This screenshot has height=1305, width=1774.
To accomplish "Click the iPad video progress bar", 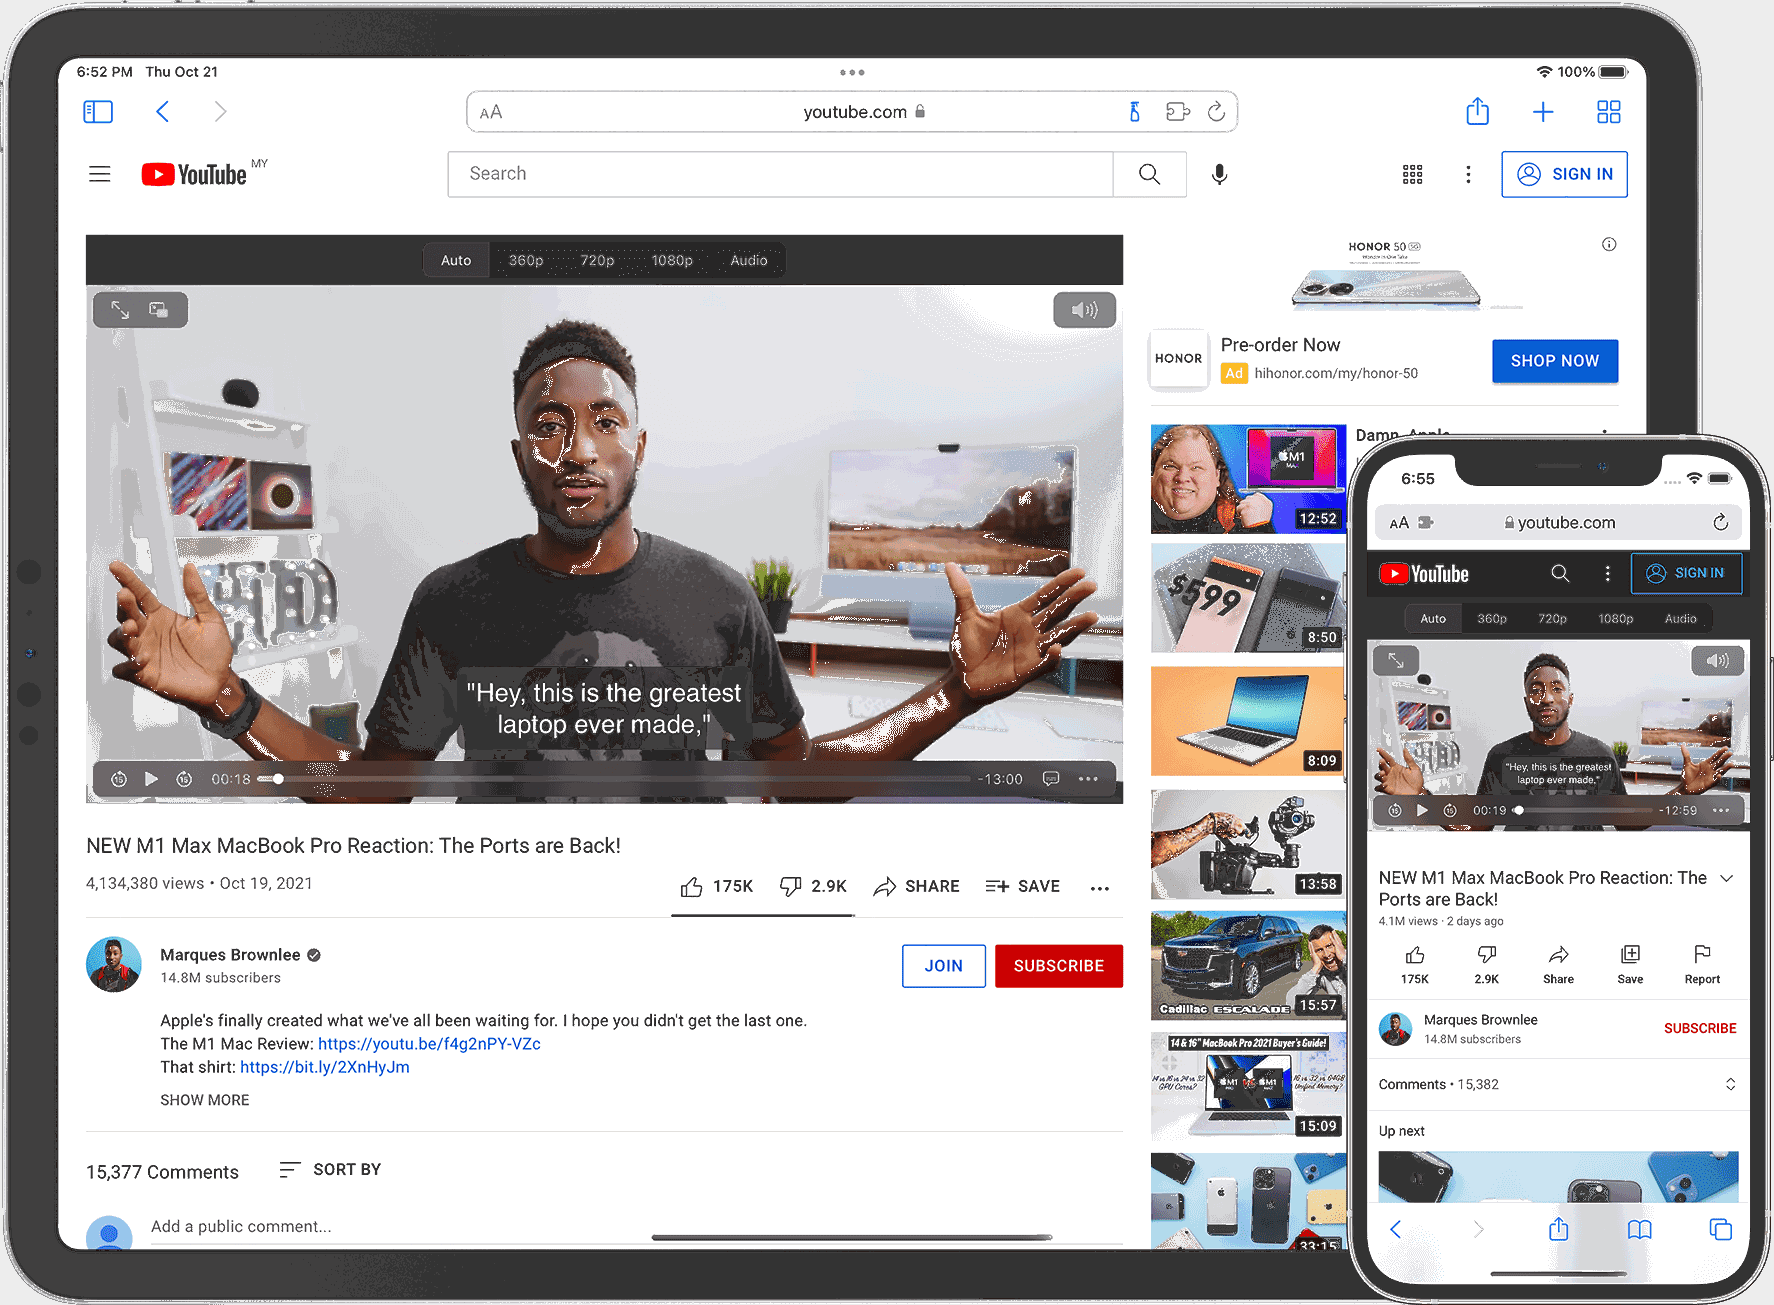I will click(x=614, y=779).
